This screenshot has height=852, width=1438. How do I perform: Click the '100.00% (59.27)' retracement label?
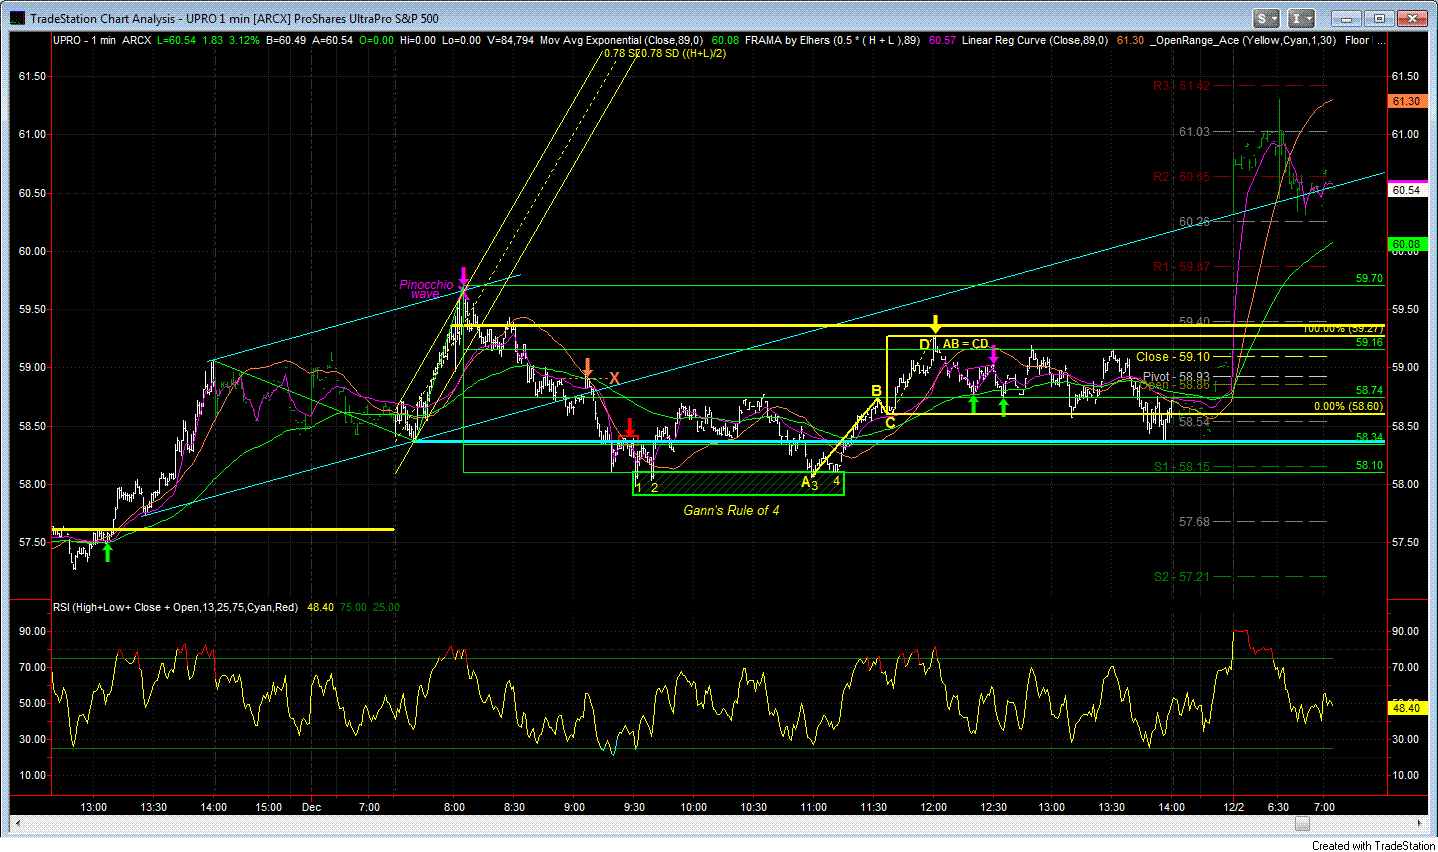coord(1343,328)
